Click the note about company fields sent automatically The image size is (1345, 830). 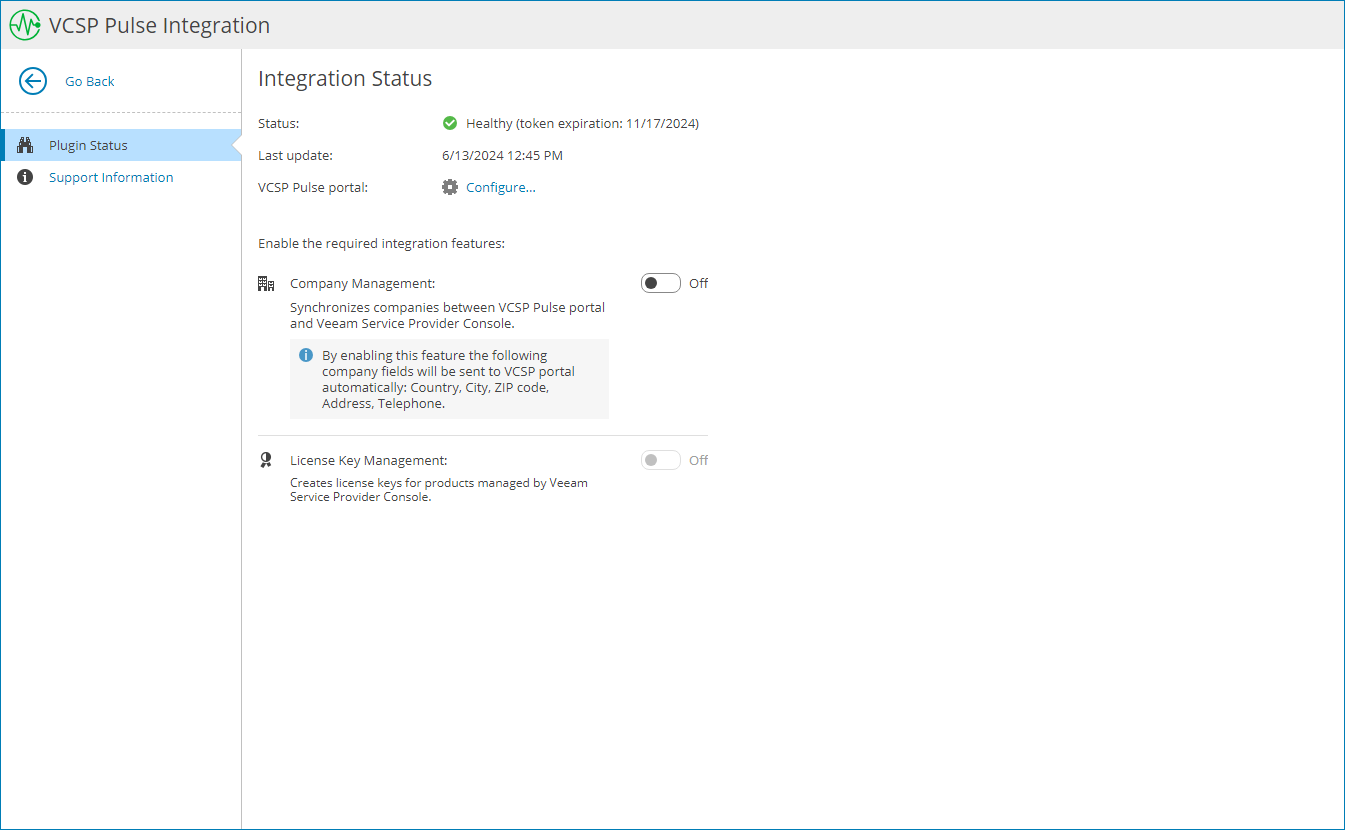point(449,379)
